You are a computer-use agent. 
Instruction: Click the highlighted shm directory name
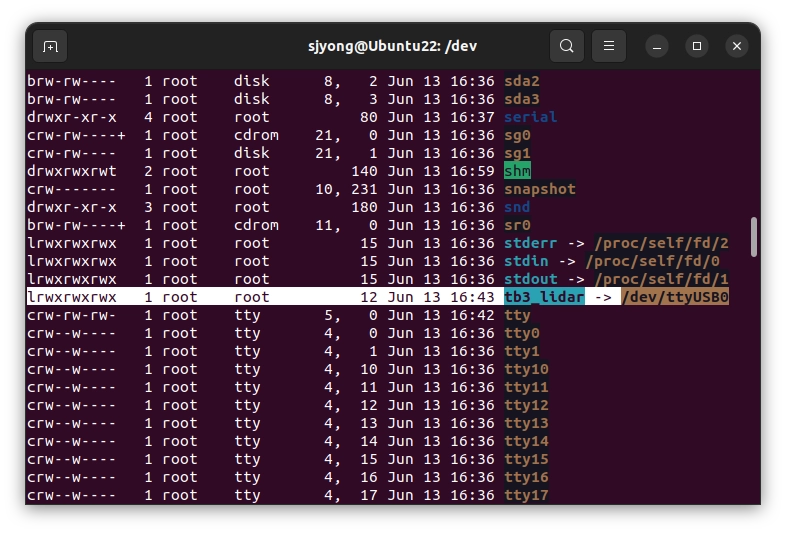coord(517,171)
